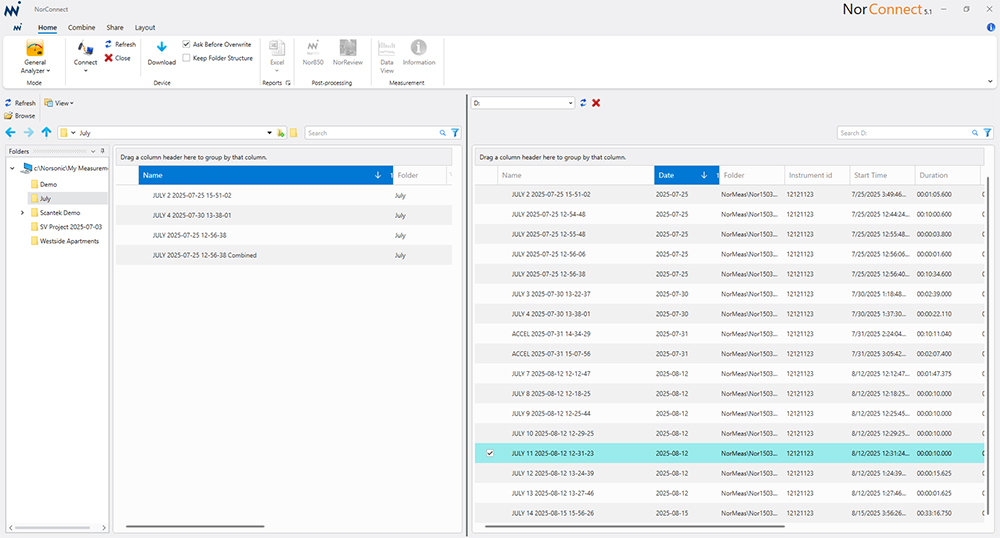Image resolution: width=1000 pixels, height=538 pixels.
Task: Sort device list by Start Time
Action: point(882,175)
